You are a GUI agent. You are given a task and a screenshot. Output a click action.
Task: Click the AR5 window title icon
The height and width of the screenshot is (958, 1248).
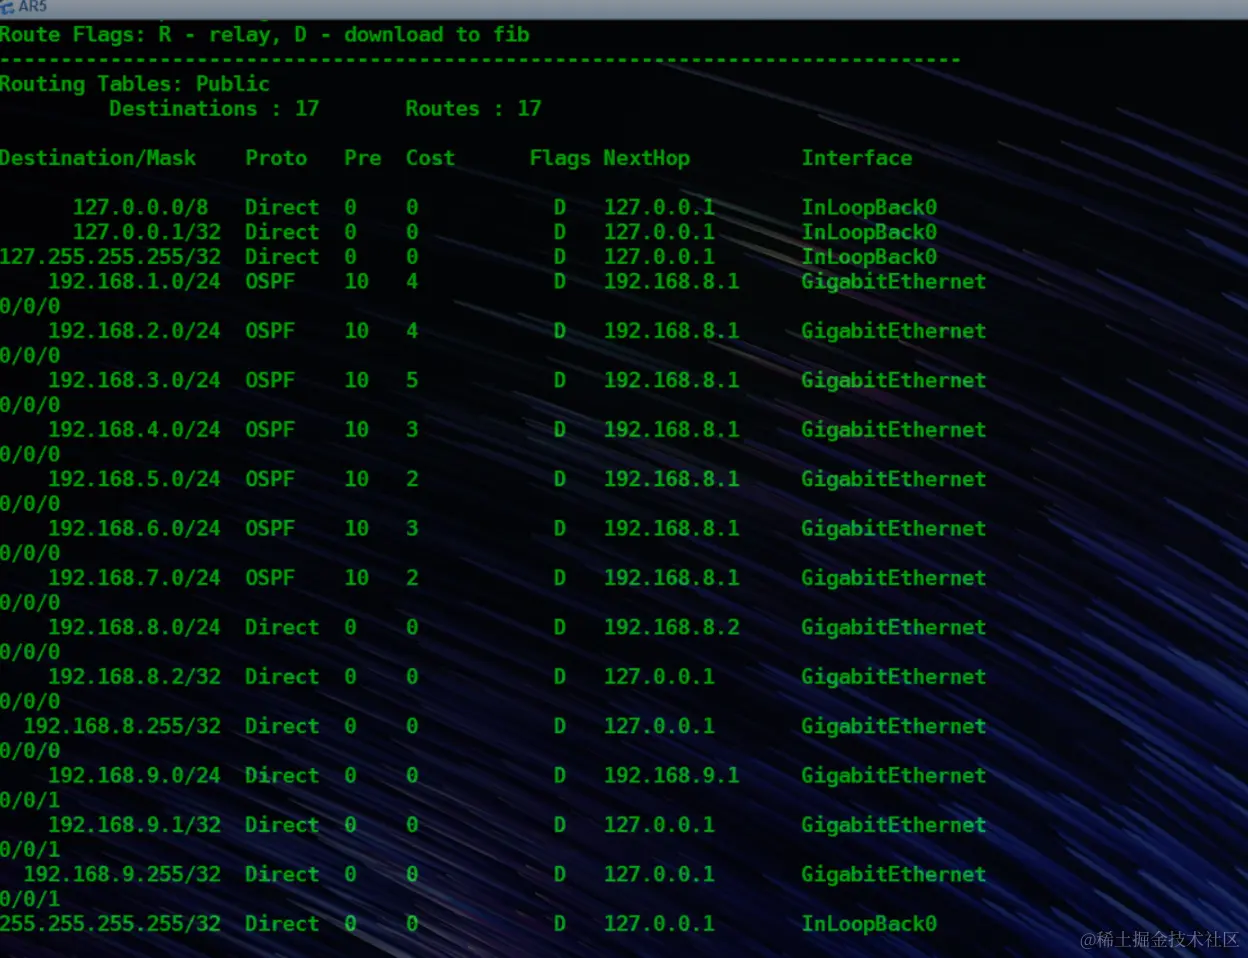(7, 7)
